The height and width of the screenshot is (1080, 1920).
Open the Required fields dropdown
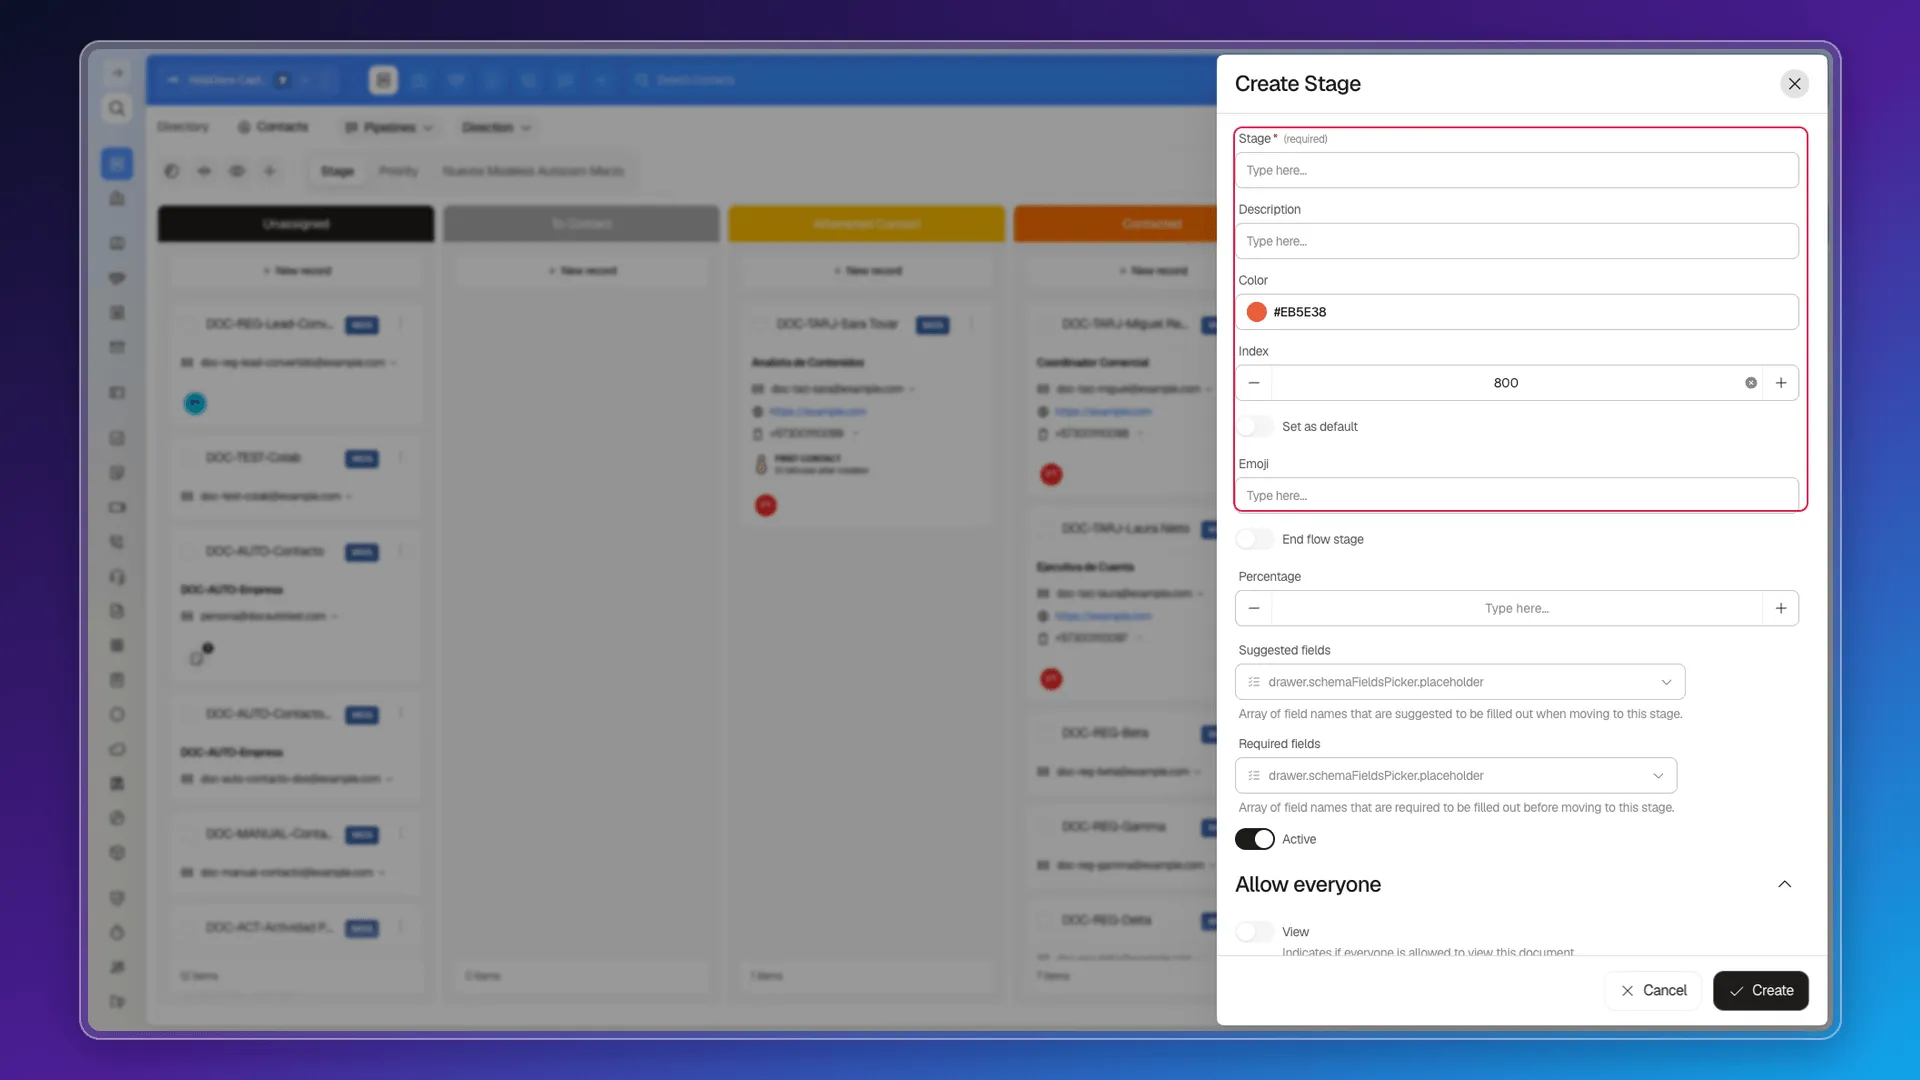(1456, 776)
